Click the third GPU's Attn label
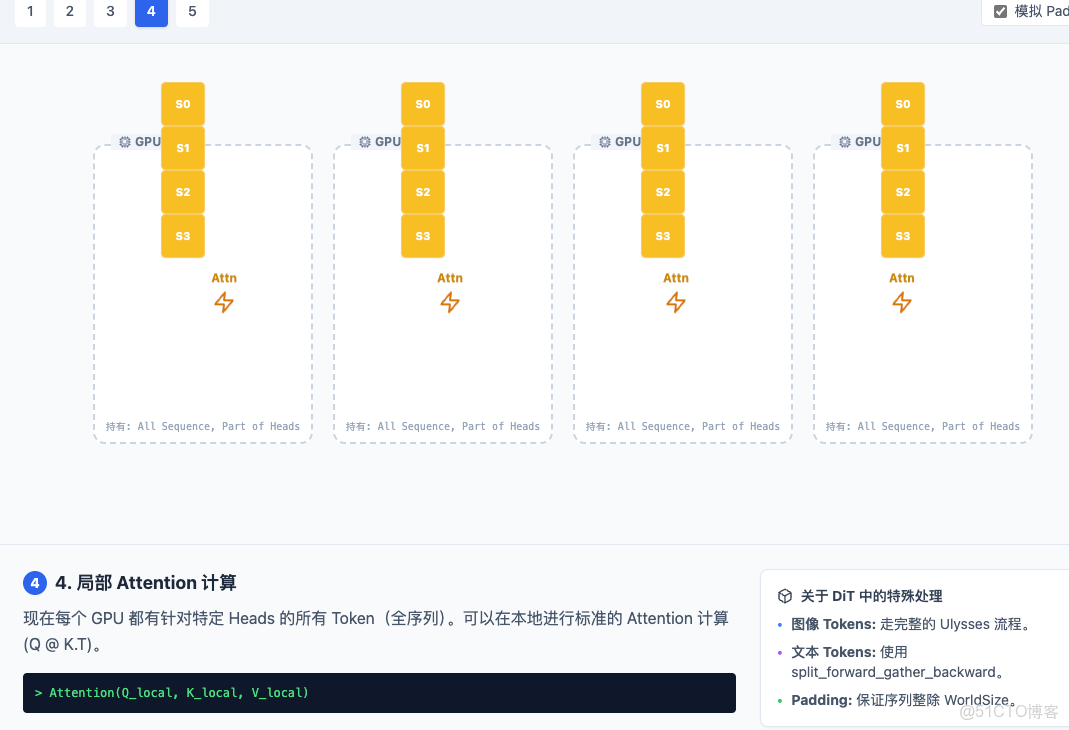 [676, 278]
